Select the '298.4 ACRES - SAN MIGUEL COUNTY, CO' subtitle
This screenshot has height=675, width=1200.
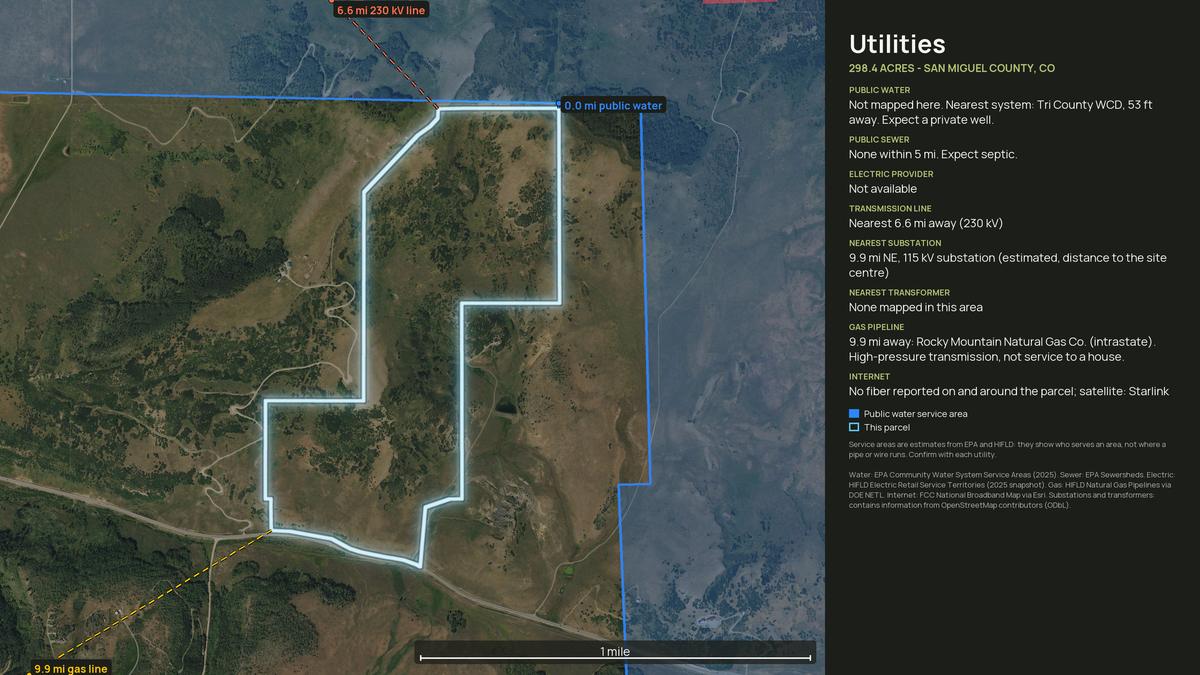(x=952, y=69)
